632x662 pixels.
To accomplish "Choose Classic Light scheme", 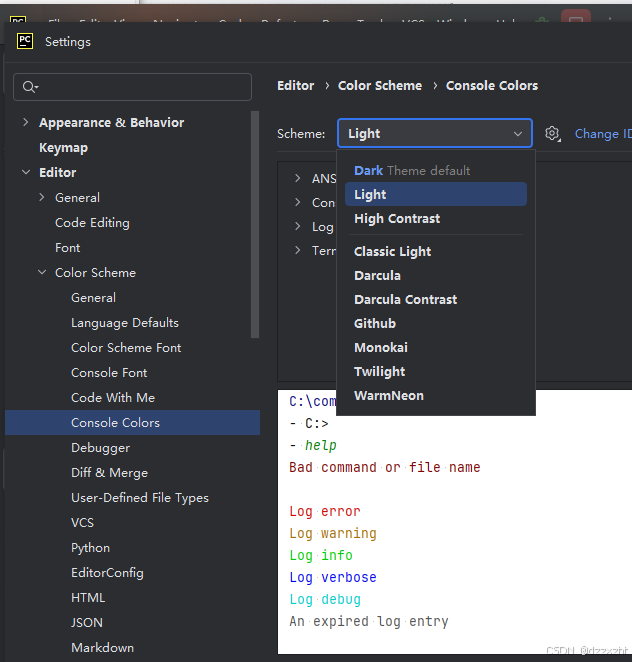I will tap(436, 251).
